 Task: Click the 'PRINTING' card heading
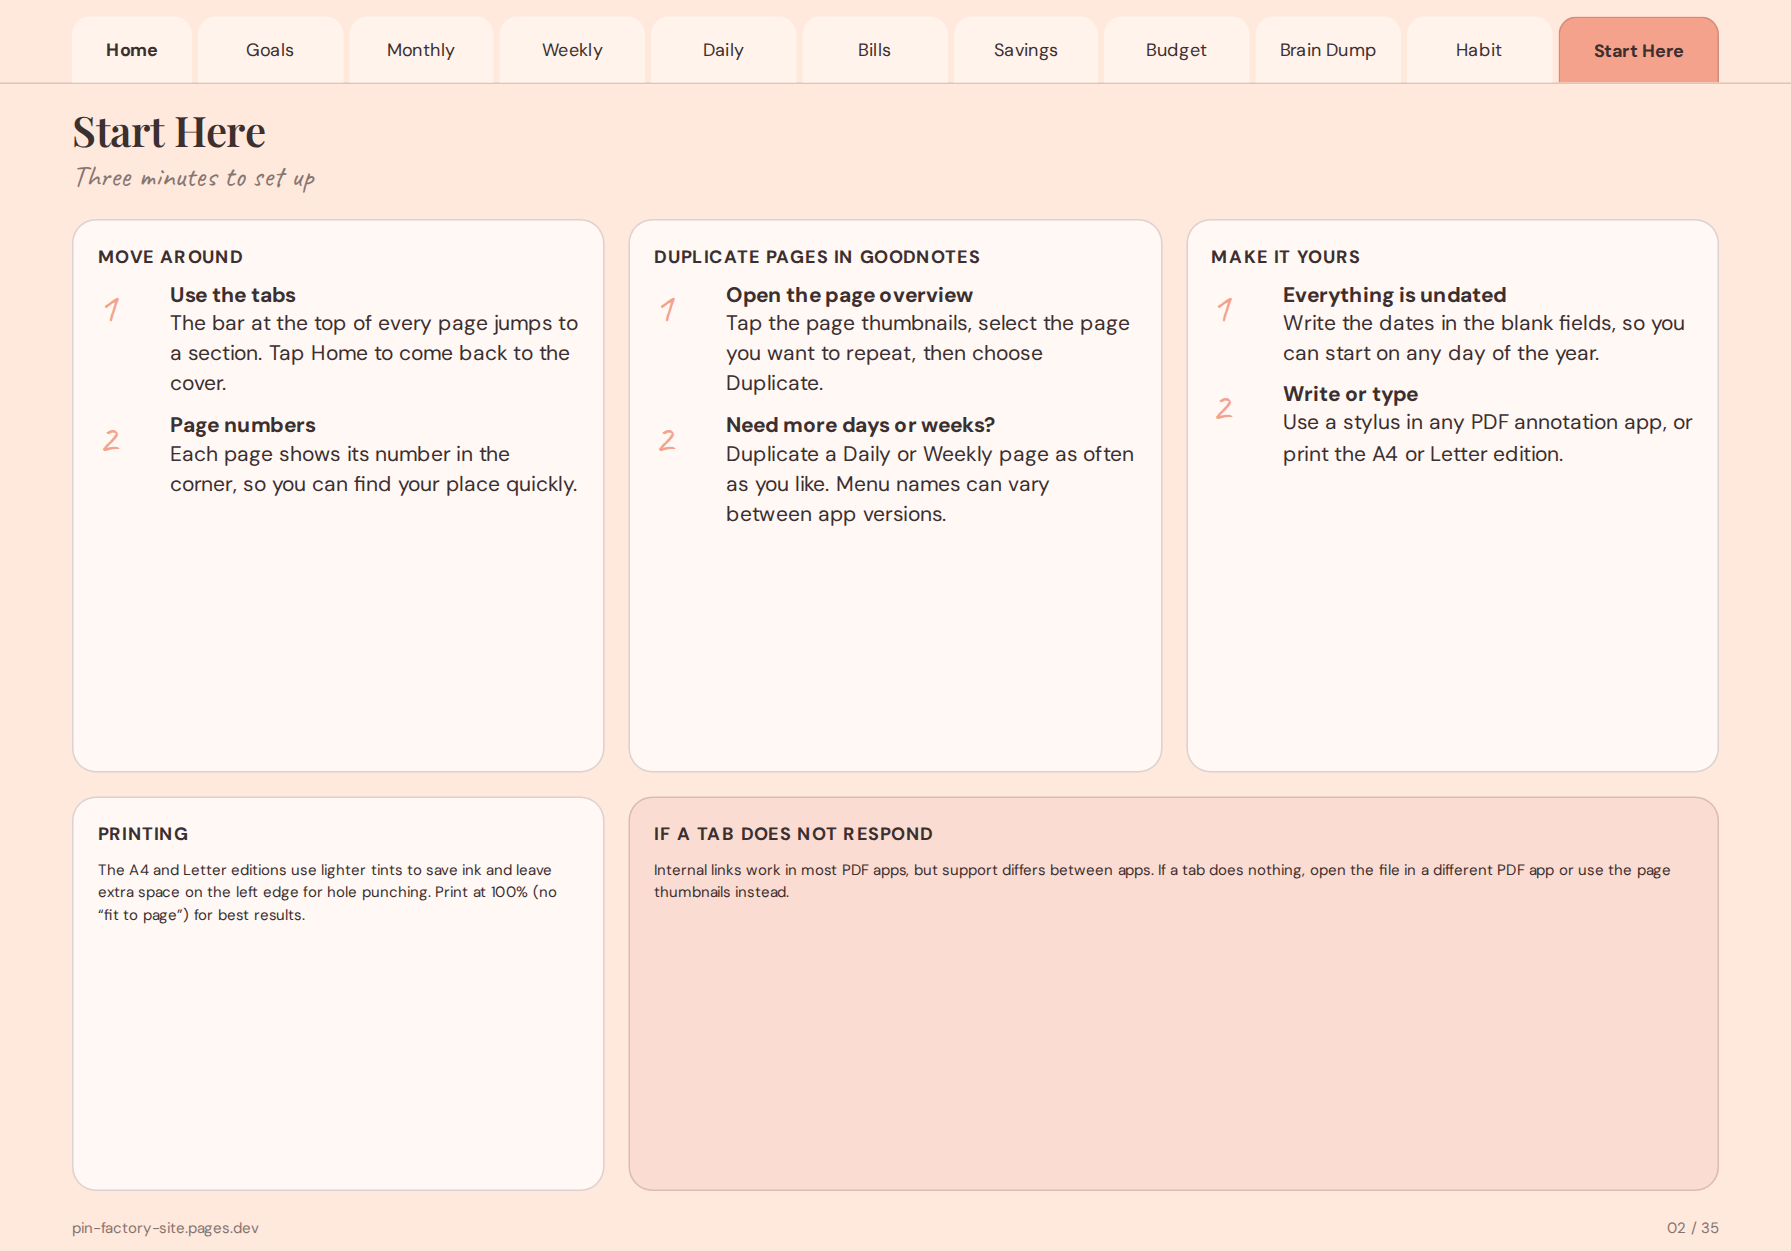coord(143,834)
